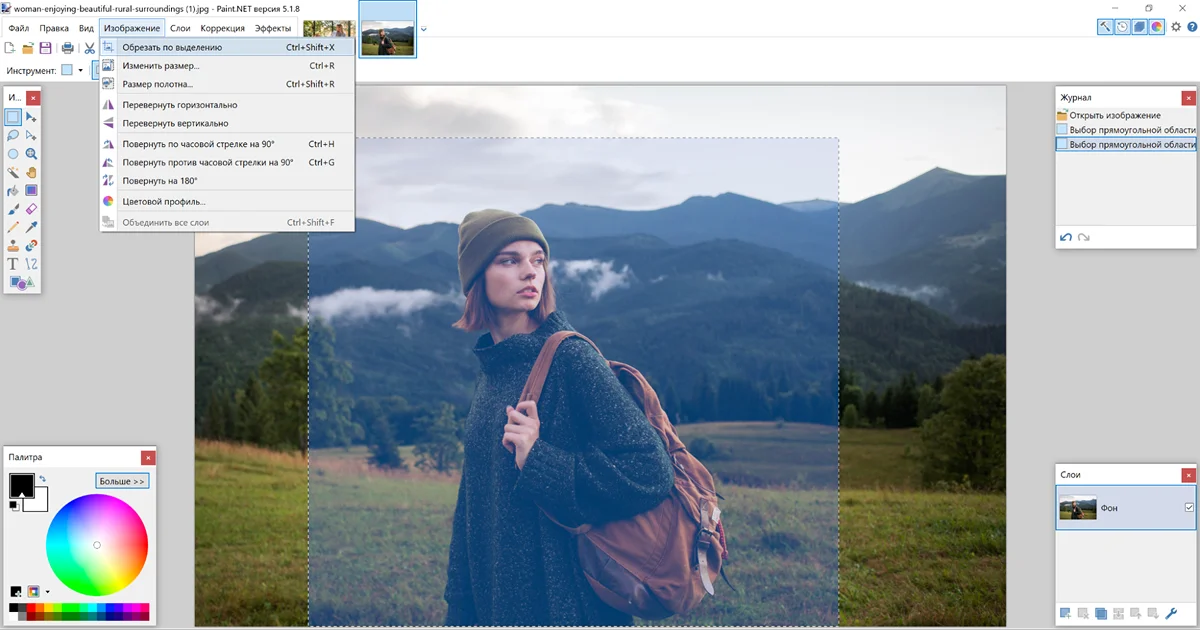
Task: Click the Save floppy disk icon
Action: (x=45, y=48)
